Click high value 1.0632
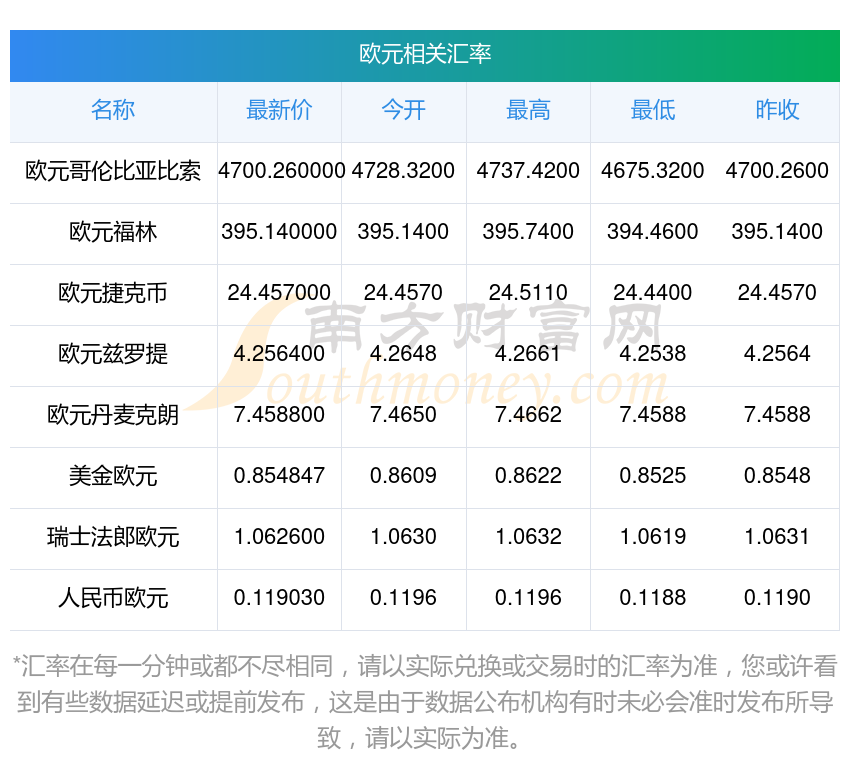The width and height of the screenshot is (850, 769). (x=528, y=537)
